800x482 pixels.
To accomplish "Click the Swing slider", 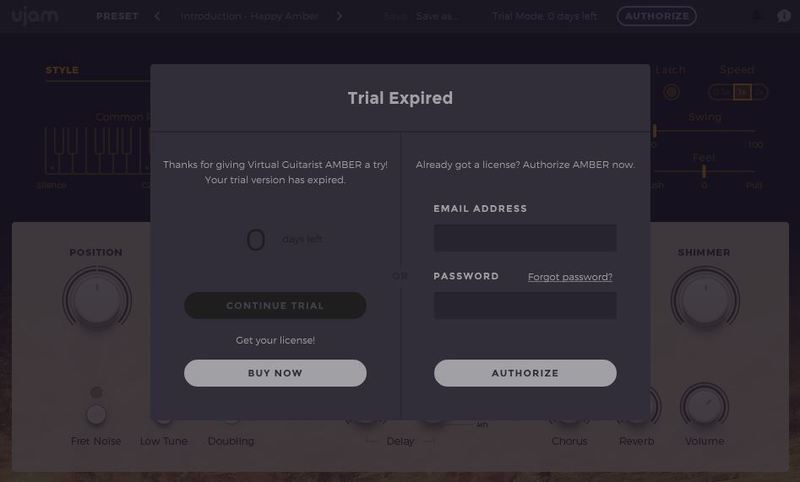I will [704, 131].
